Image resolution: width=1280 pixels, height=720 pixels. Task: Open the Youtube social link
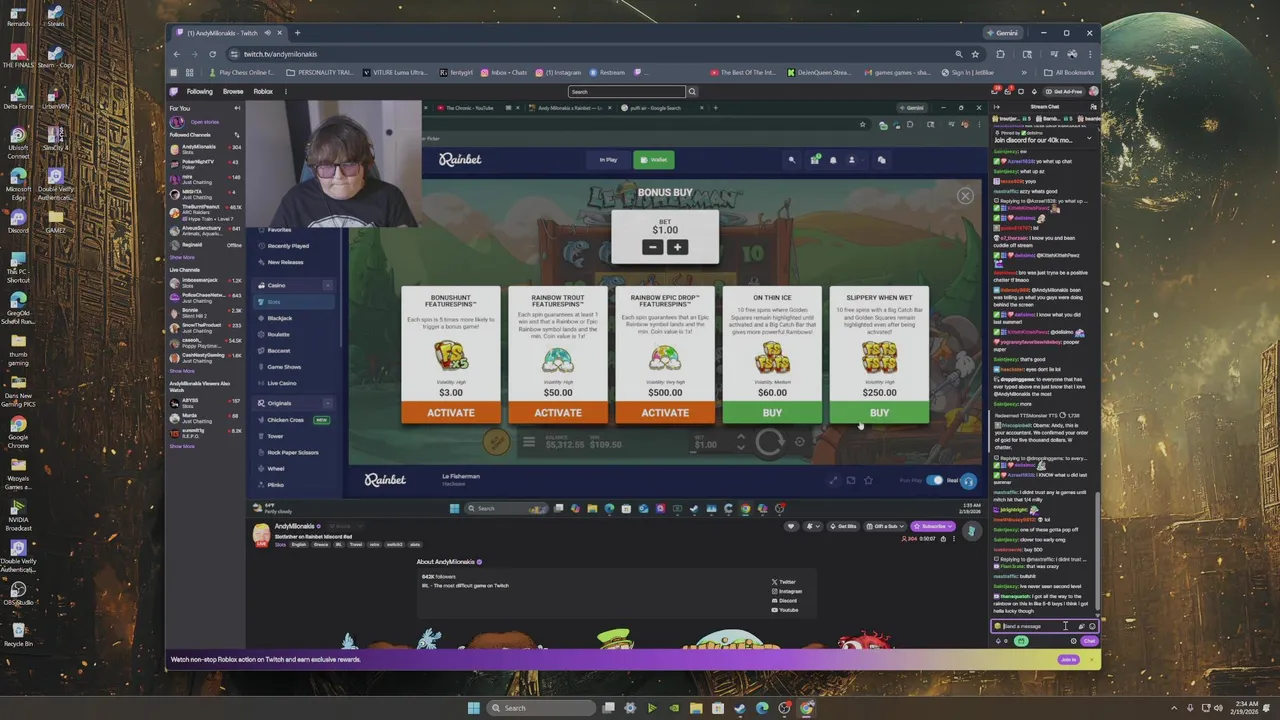pos(784,610)
